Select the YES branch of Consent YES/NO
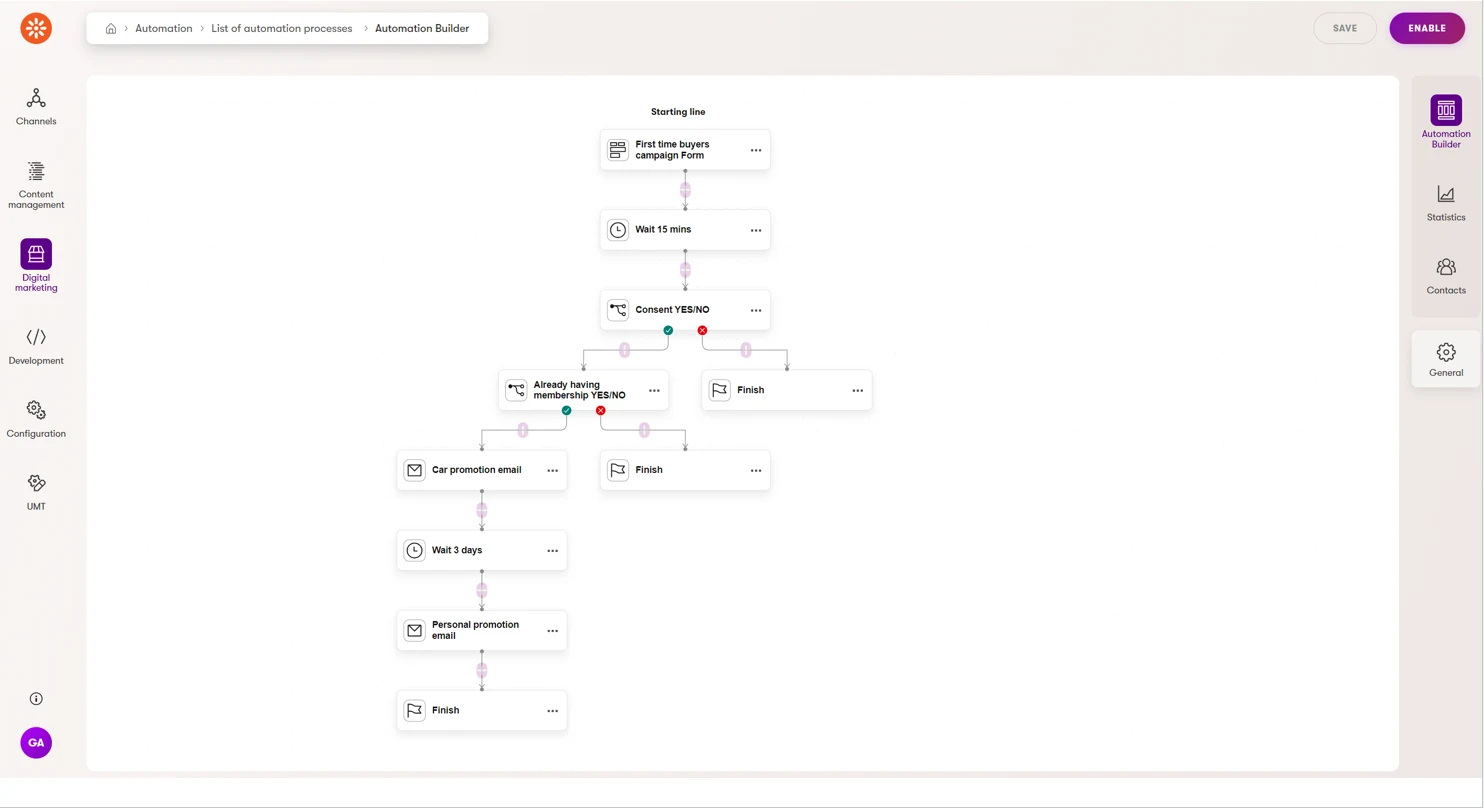The image size is (1484, 808). [x=668, y=330]
